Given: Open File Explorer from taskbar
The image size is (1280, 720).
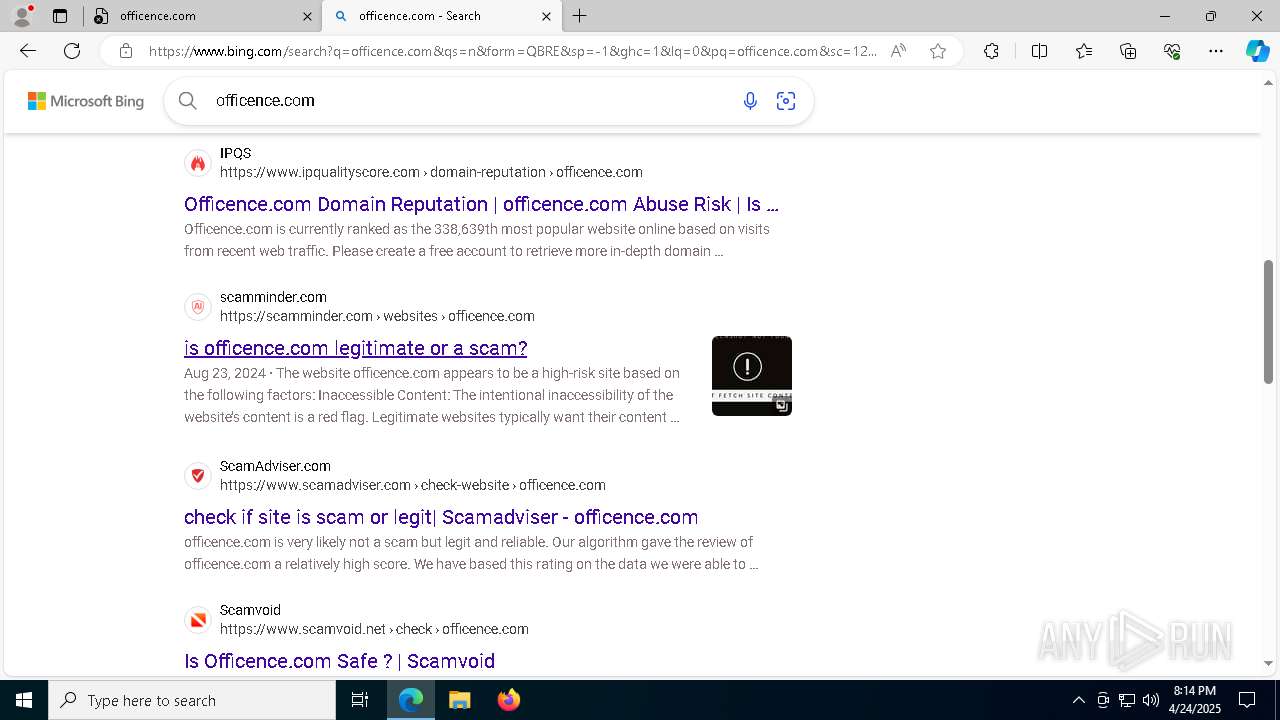Looking at the screenshot, I should (x=459, y=700).
